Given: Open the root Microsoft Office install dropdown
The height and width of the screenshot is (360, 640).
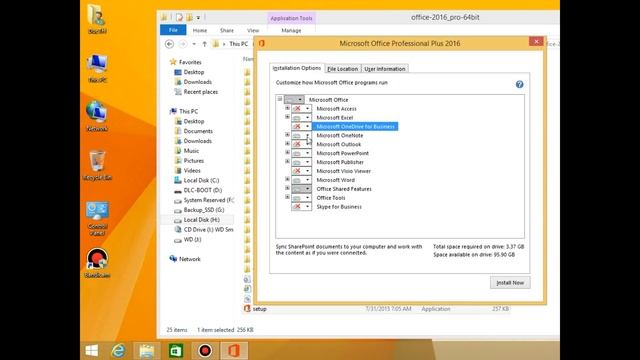Looking at the screenshot, I should click(x=294, y=100).
